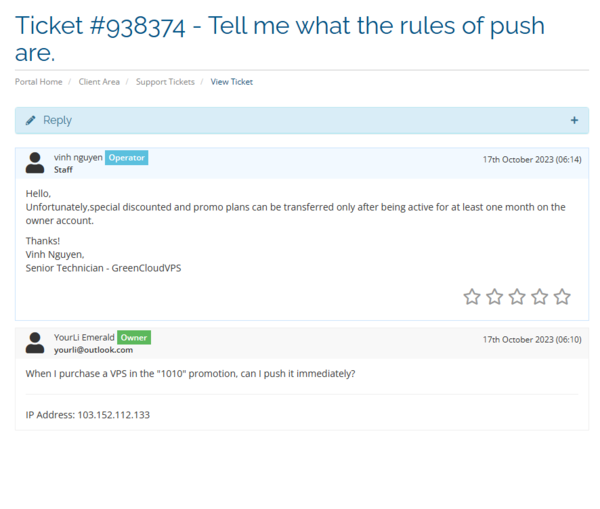The height and width of the screenshot is (509, 600).
Task: Rate the reply four stars
Action: click(540, 296)
